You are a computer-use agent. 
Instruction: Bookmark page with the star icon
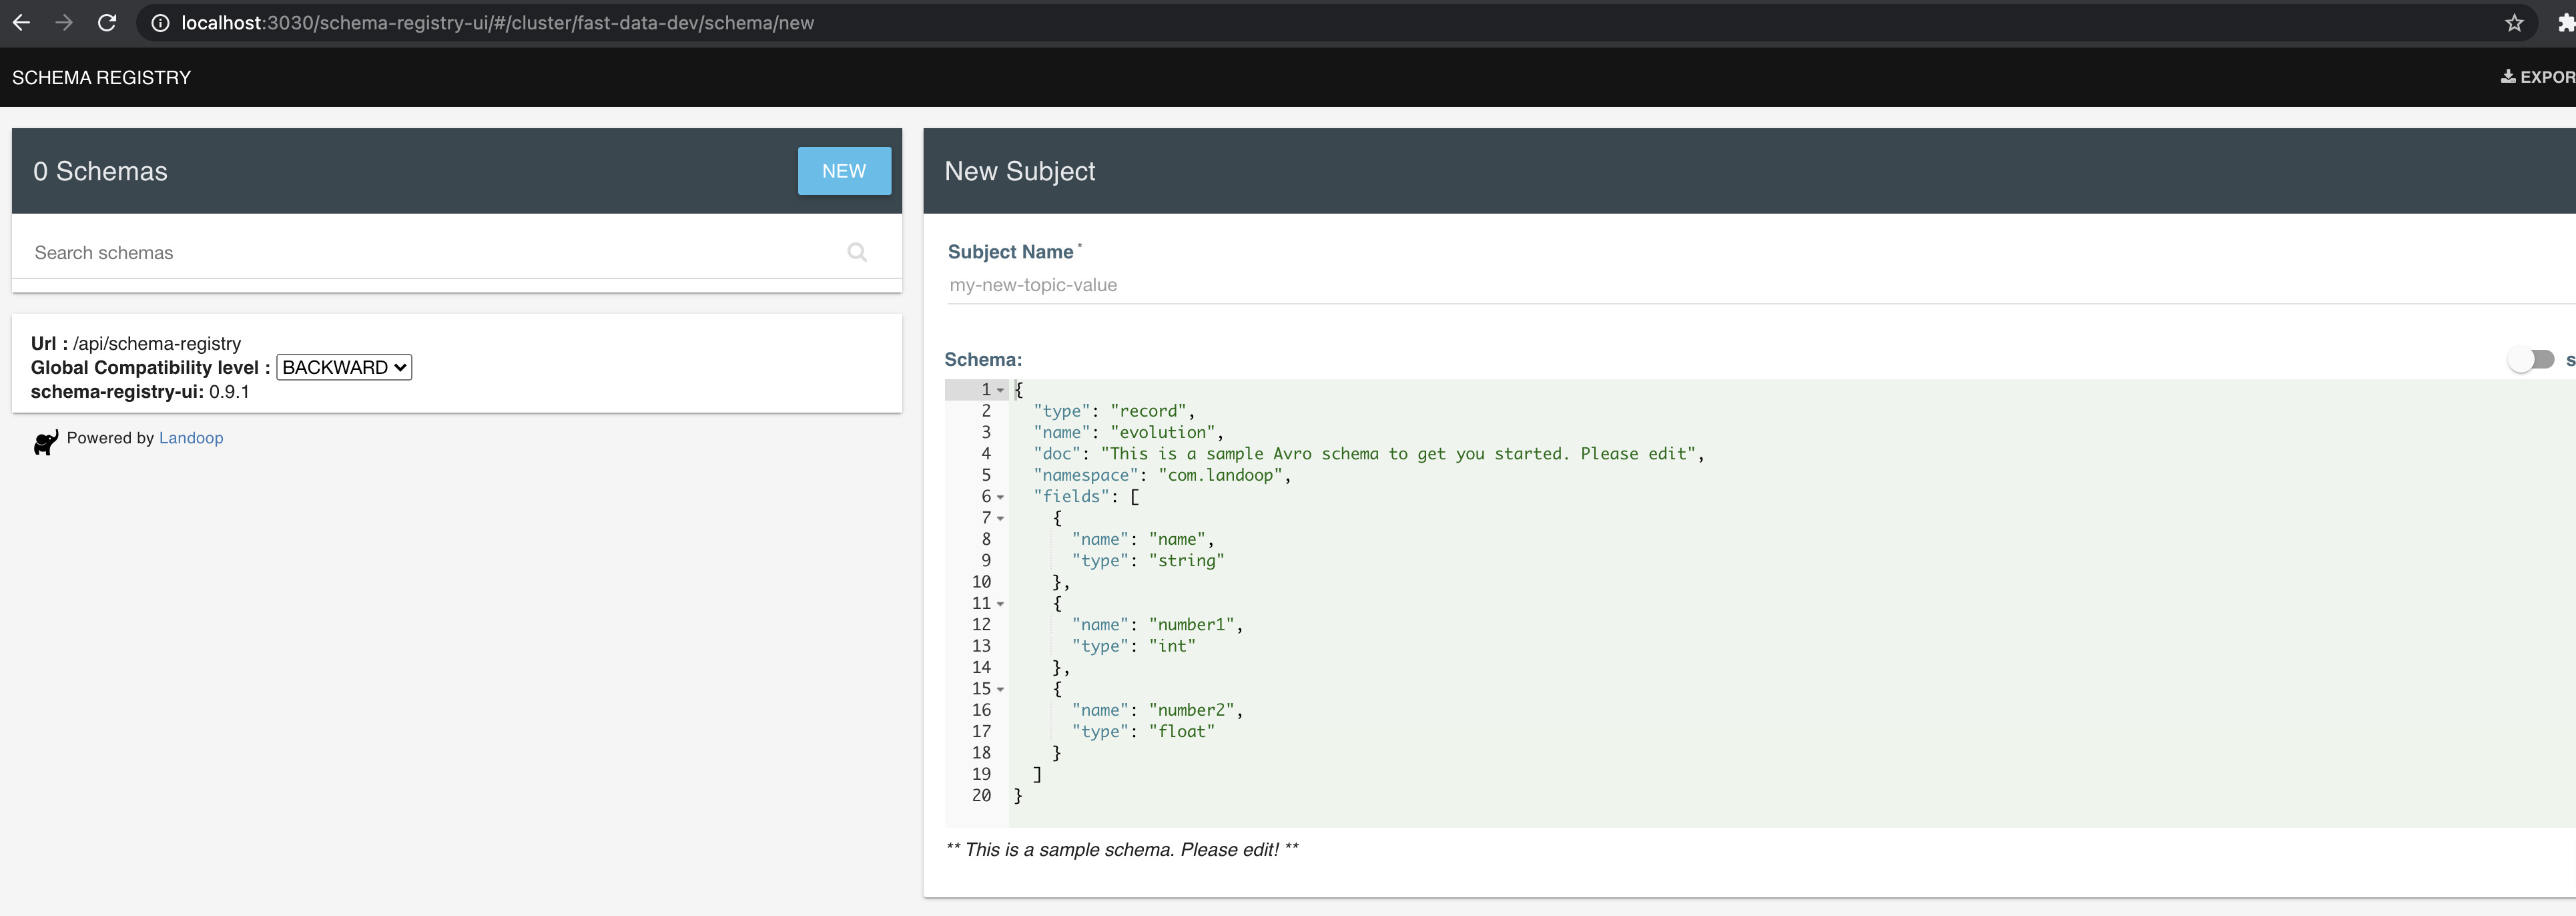pos(2514,22)
